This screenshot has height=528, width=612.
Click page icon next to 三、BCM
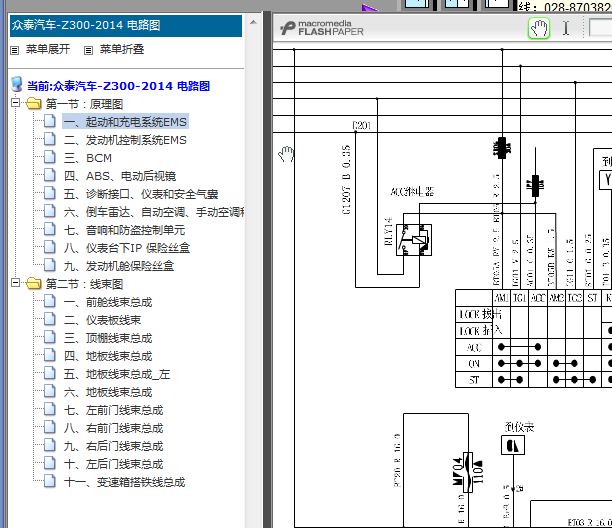pos(50,157)
